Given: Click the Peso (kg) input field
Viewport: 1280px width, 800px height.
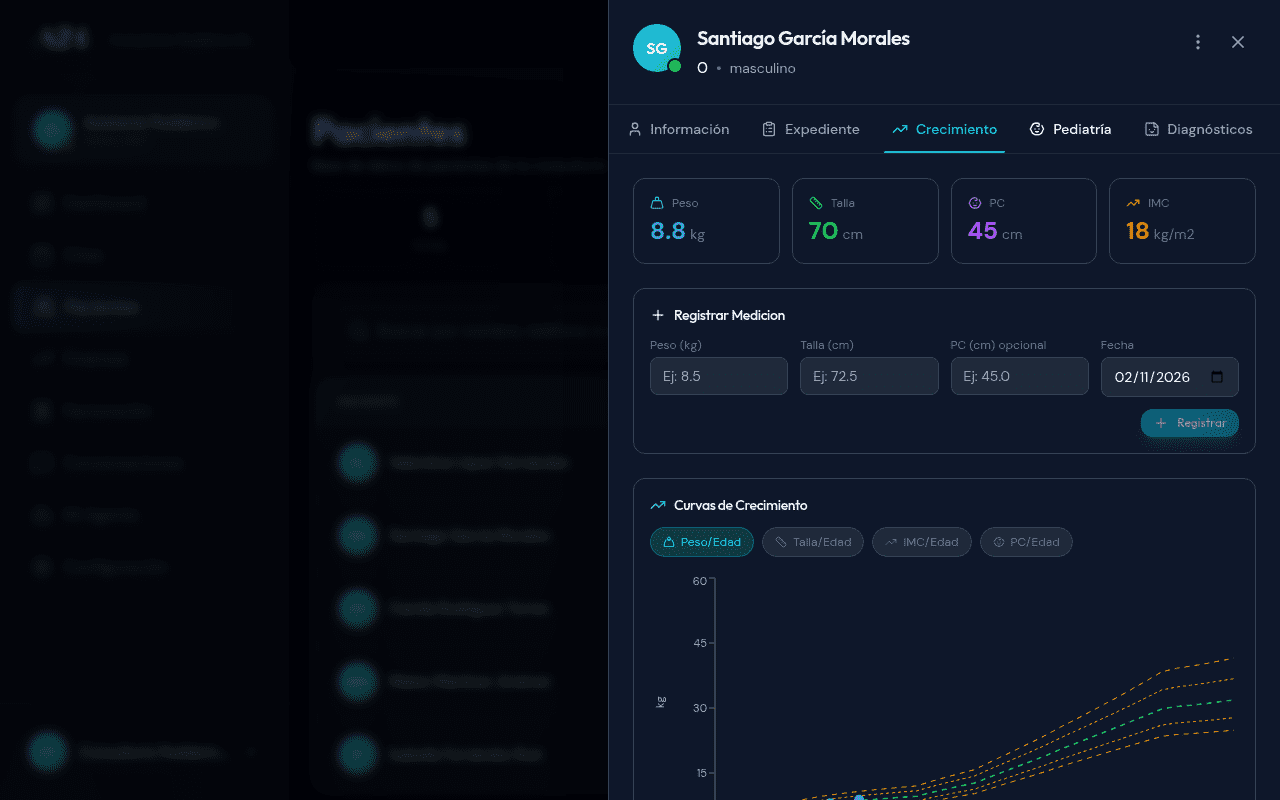Looking at the screenshot, I should tap(718, 377).
